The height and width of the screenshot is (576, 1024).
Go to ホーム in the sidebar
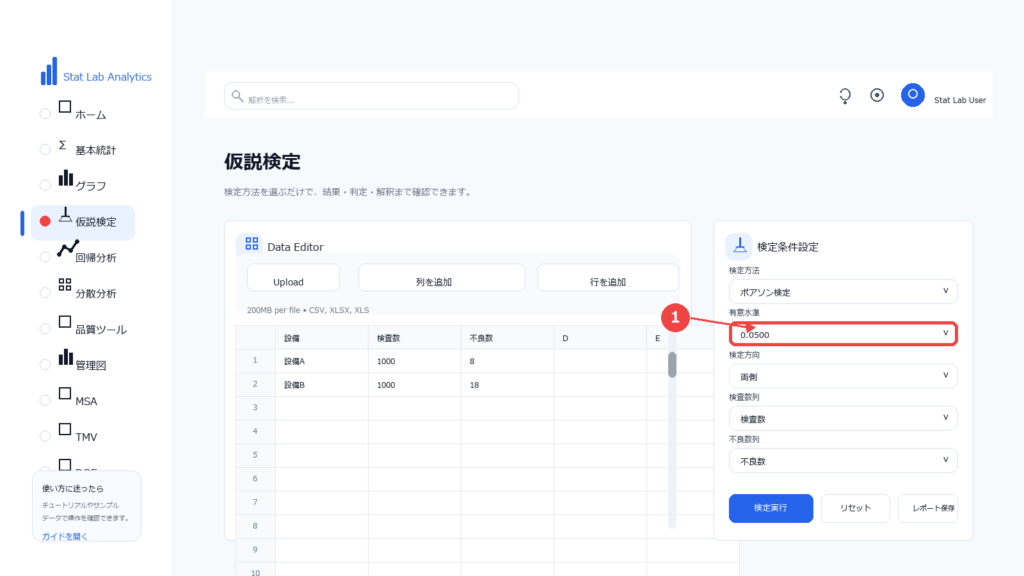coord(90,114)
